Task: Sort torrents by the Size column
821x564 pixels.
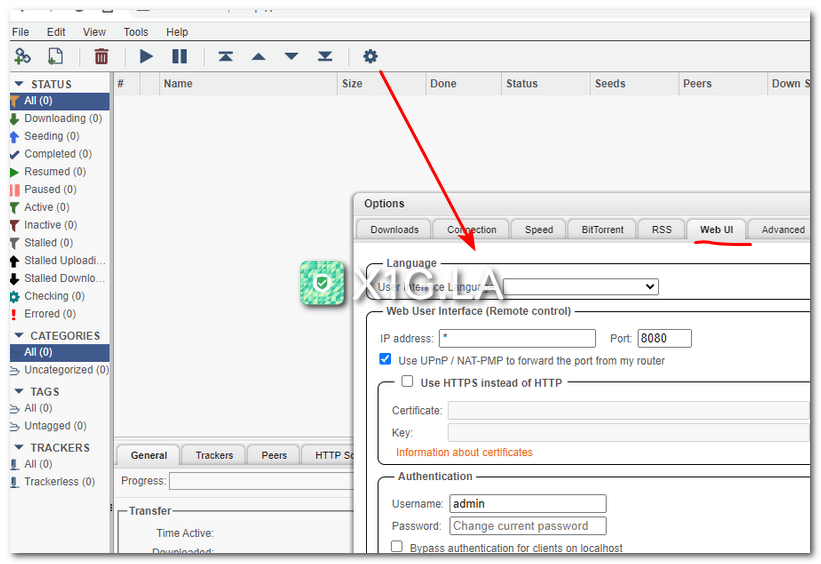Action: click(382, 84)
